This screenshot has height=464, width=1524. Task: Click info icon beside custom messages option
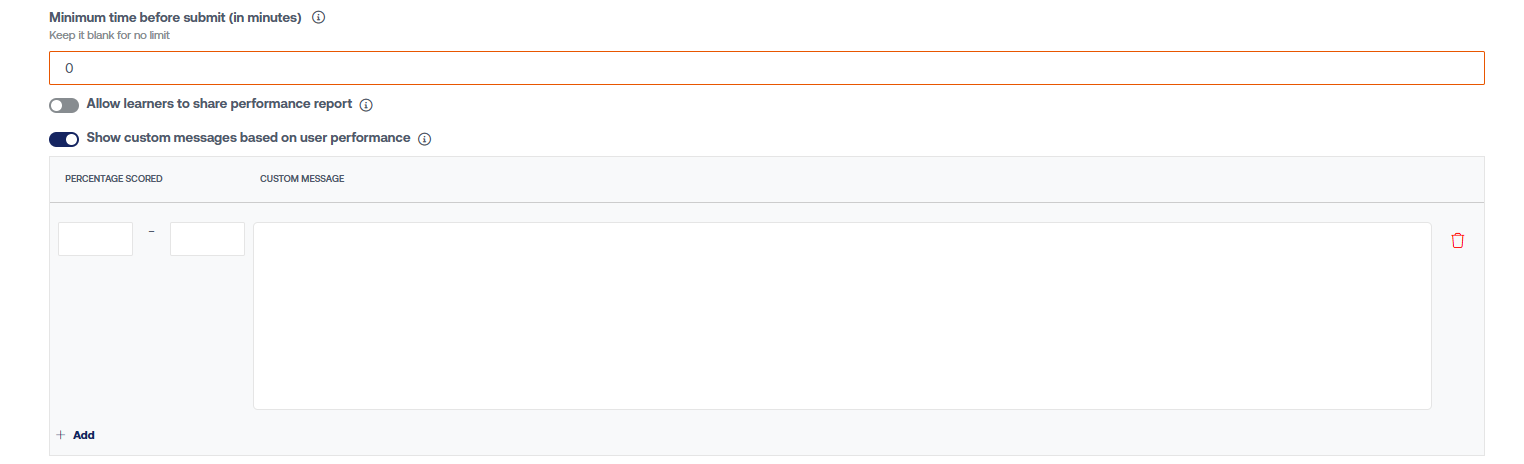pos(424,139)
